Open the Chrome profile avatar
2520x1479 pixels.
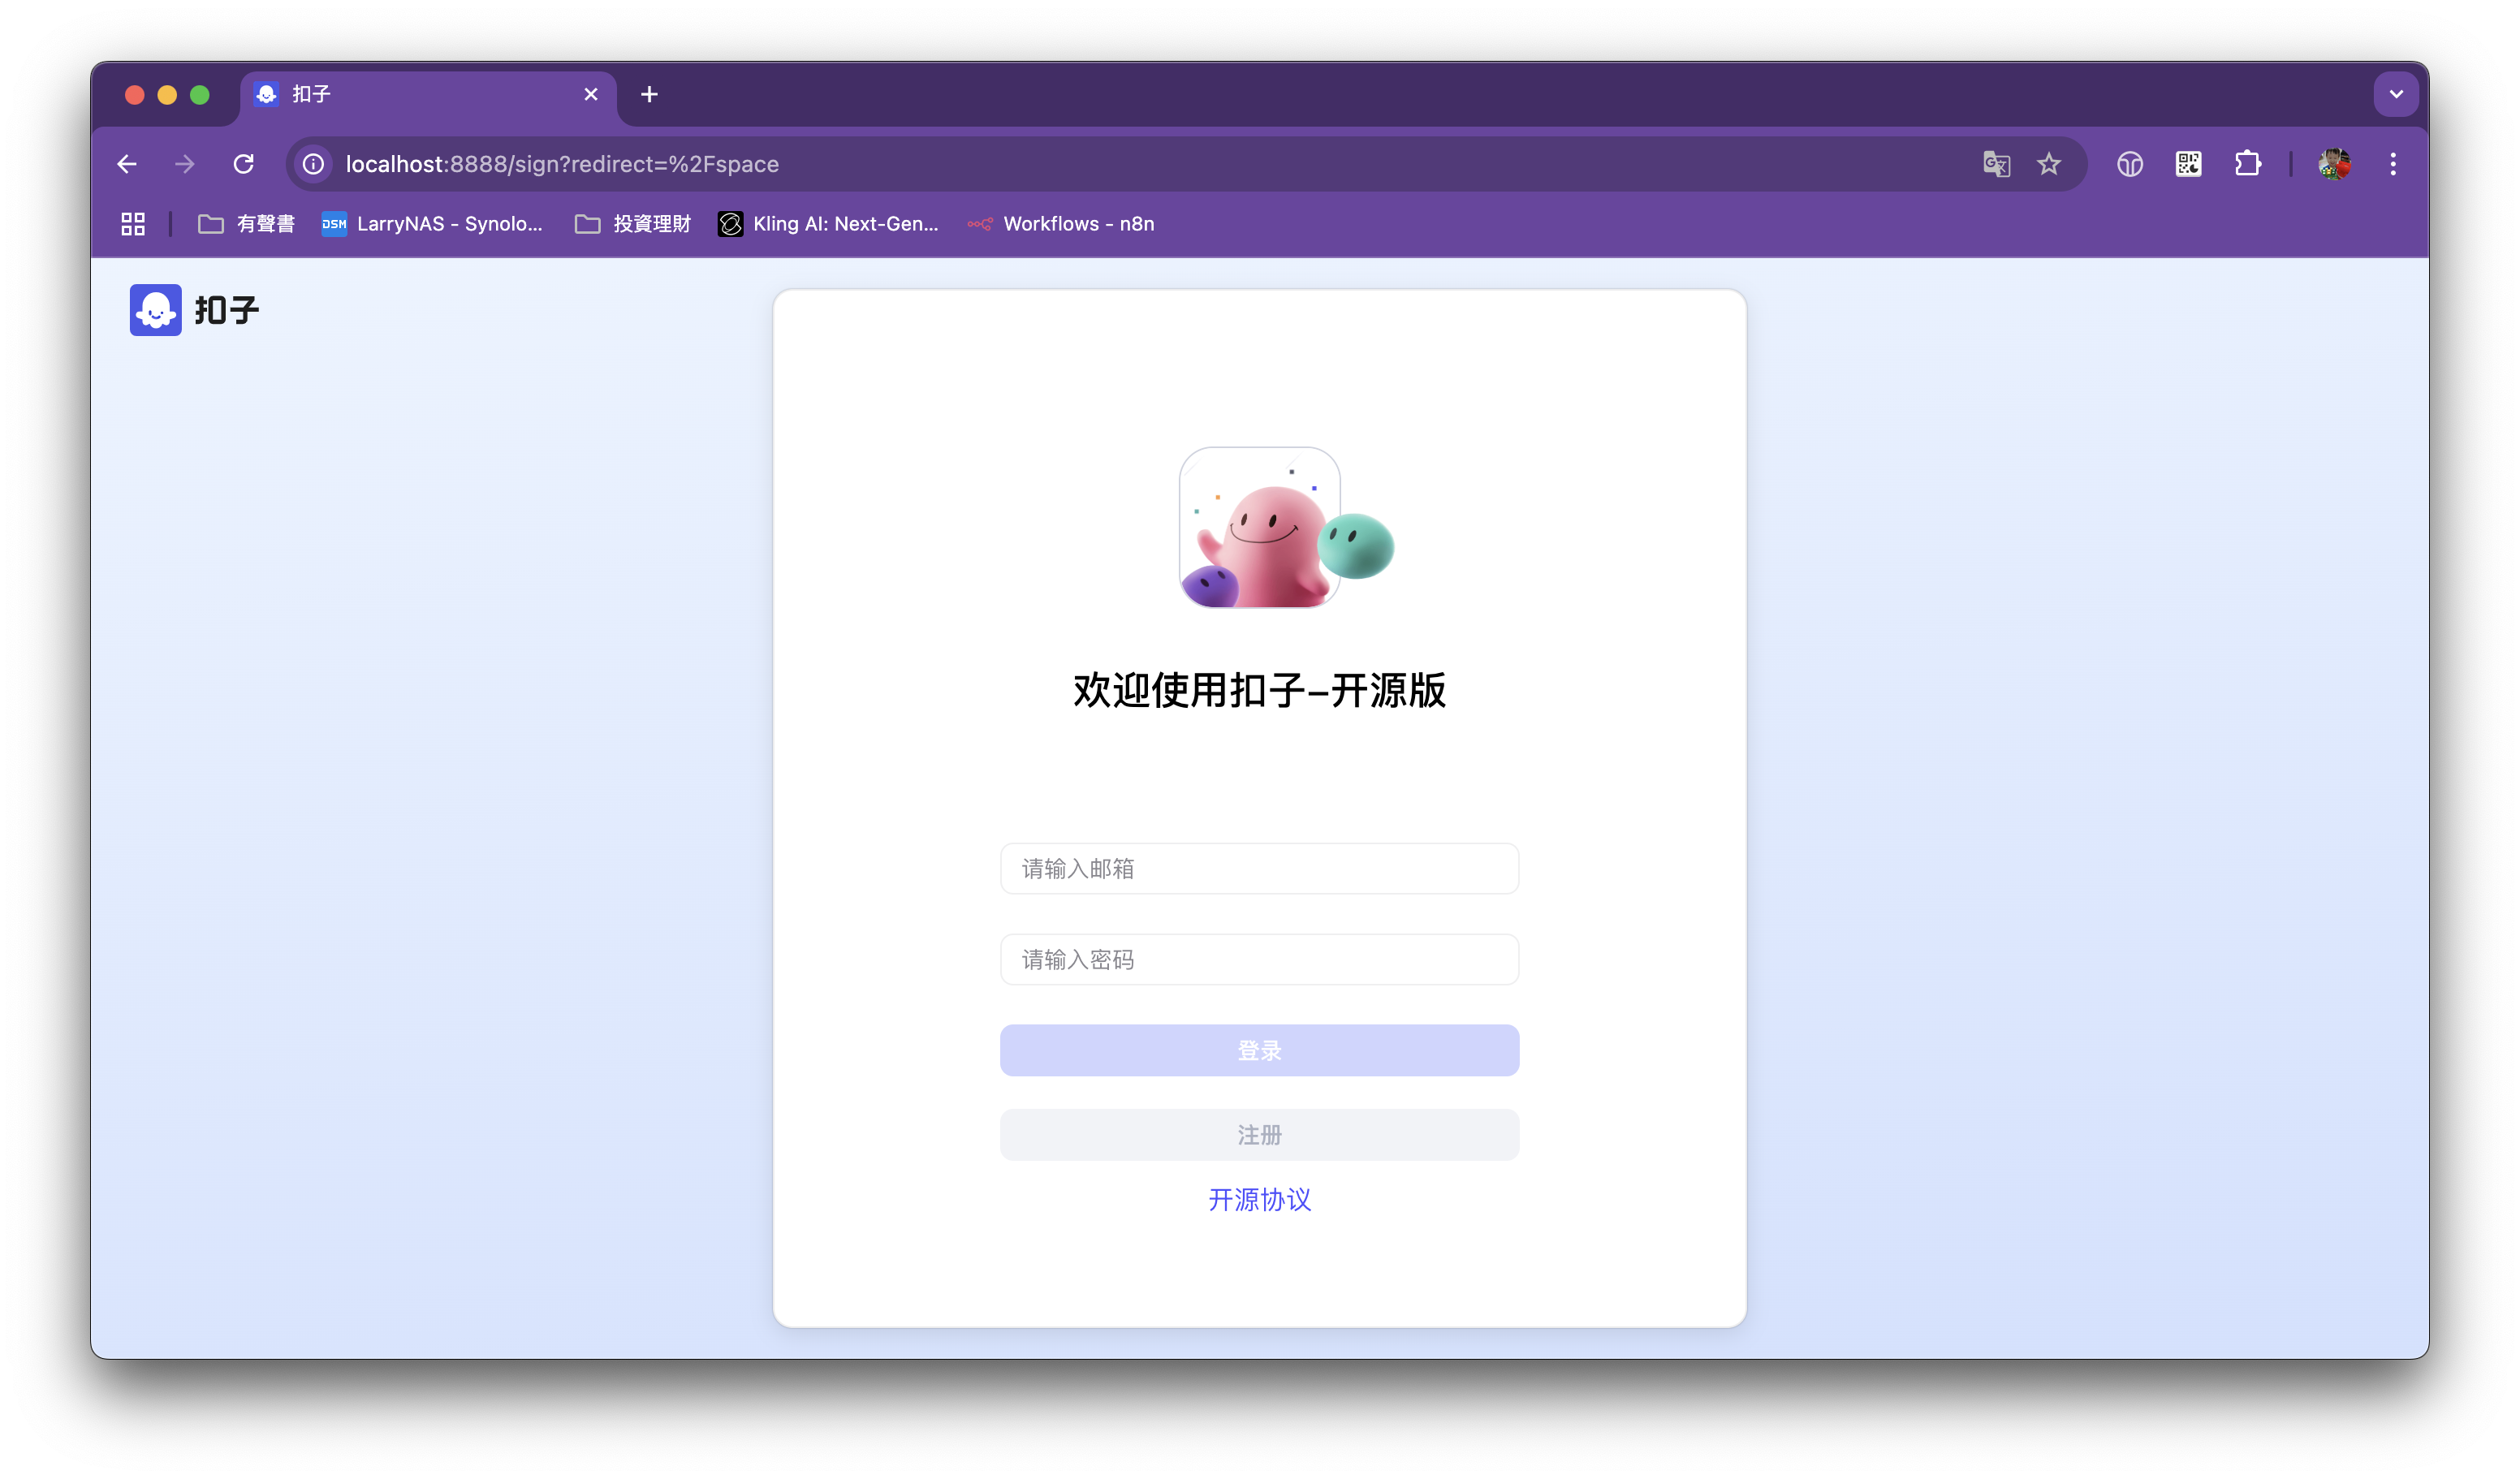[x=2335, y=164]
